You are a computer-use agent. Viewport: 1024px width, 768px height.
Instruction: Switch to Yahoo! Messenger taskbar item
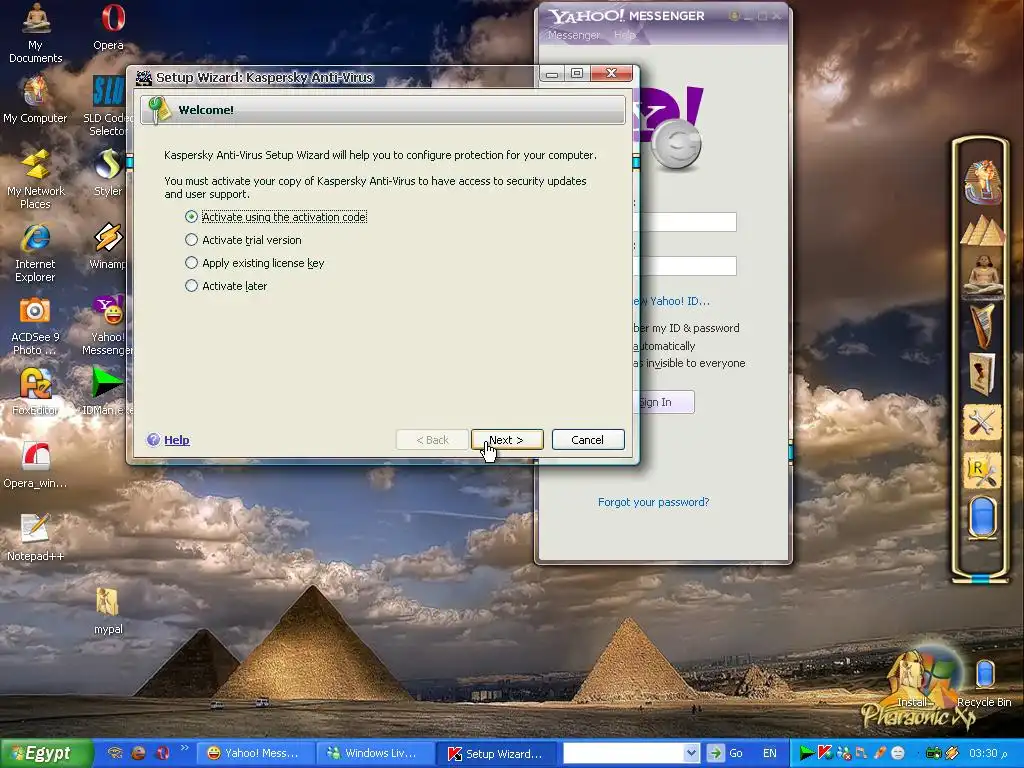(x=254, y=753)
